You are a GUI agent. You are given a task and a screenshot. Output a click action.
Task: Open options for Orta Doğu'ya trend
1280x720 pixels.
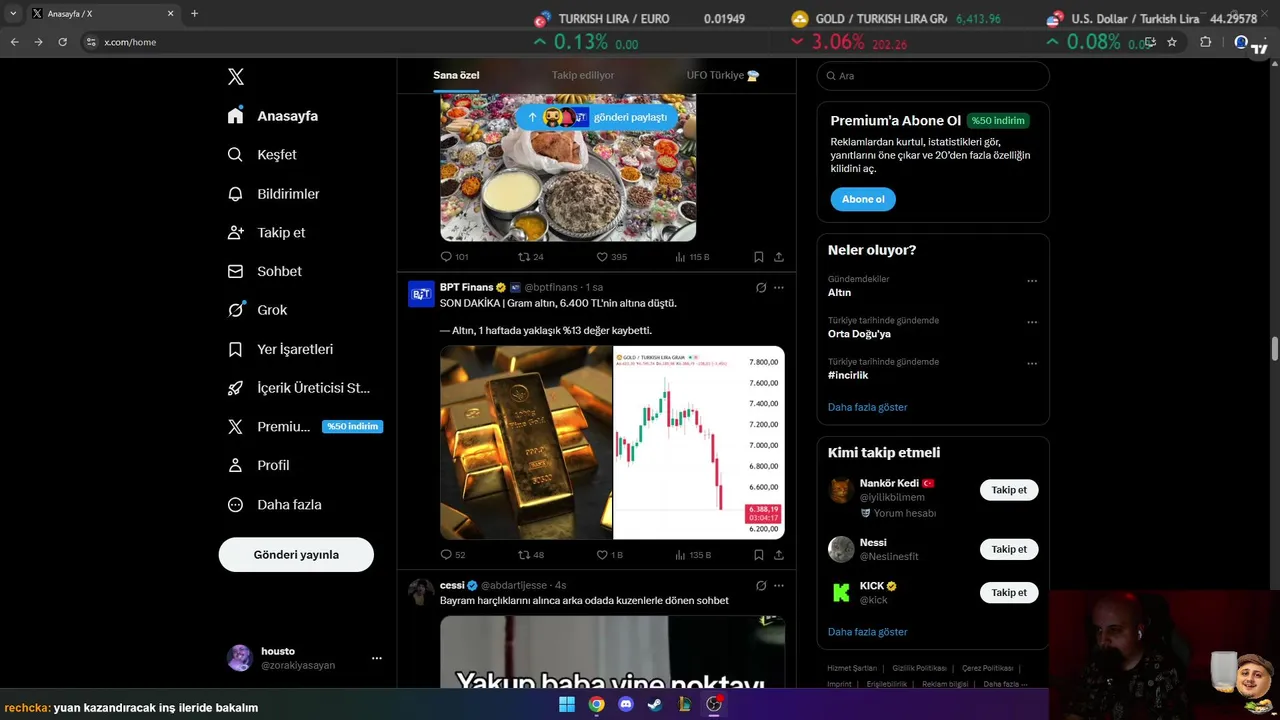pyautogui.click(x=1032, y=322)
